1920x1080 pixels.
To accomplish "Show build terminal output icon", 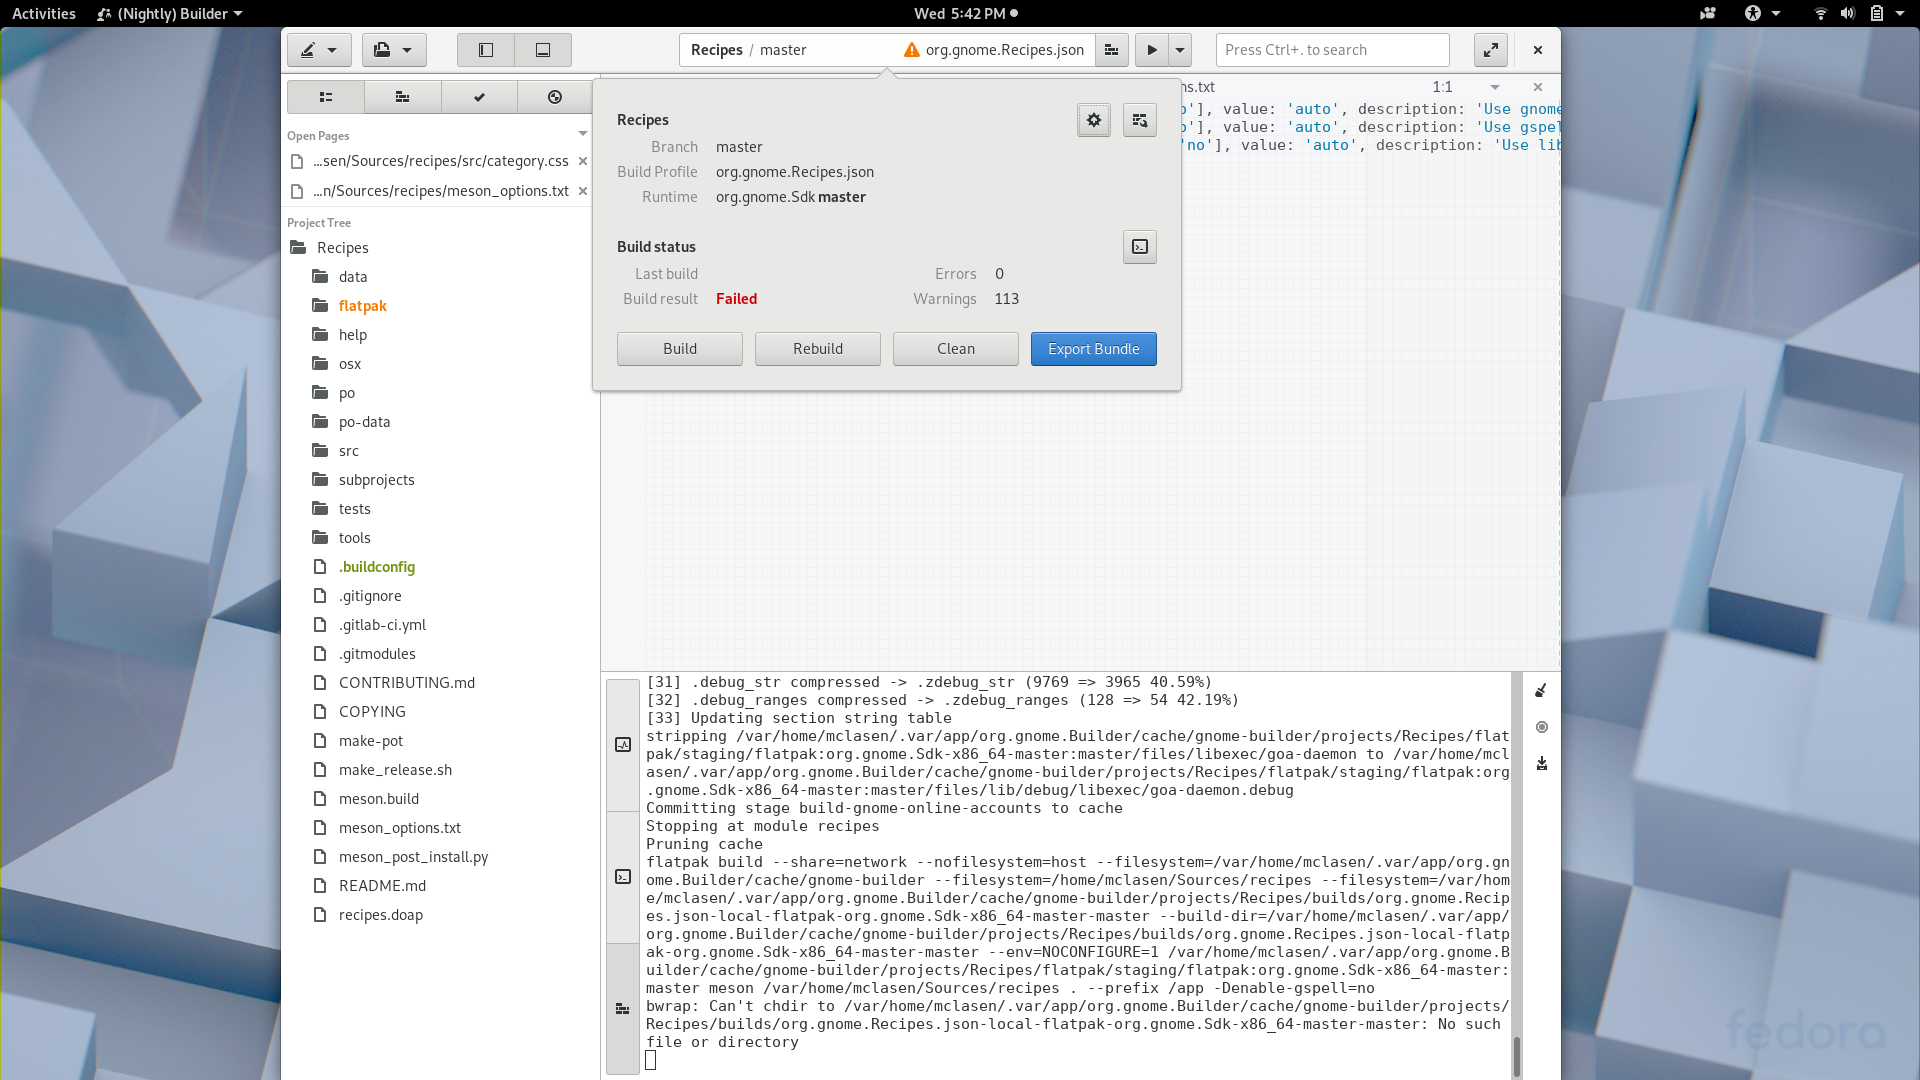I will pyautogui.click(x=1140, y=247).
